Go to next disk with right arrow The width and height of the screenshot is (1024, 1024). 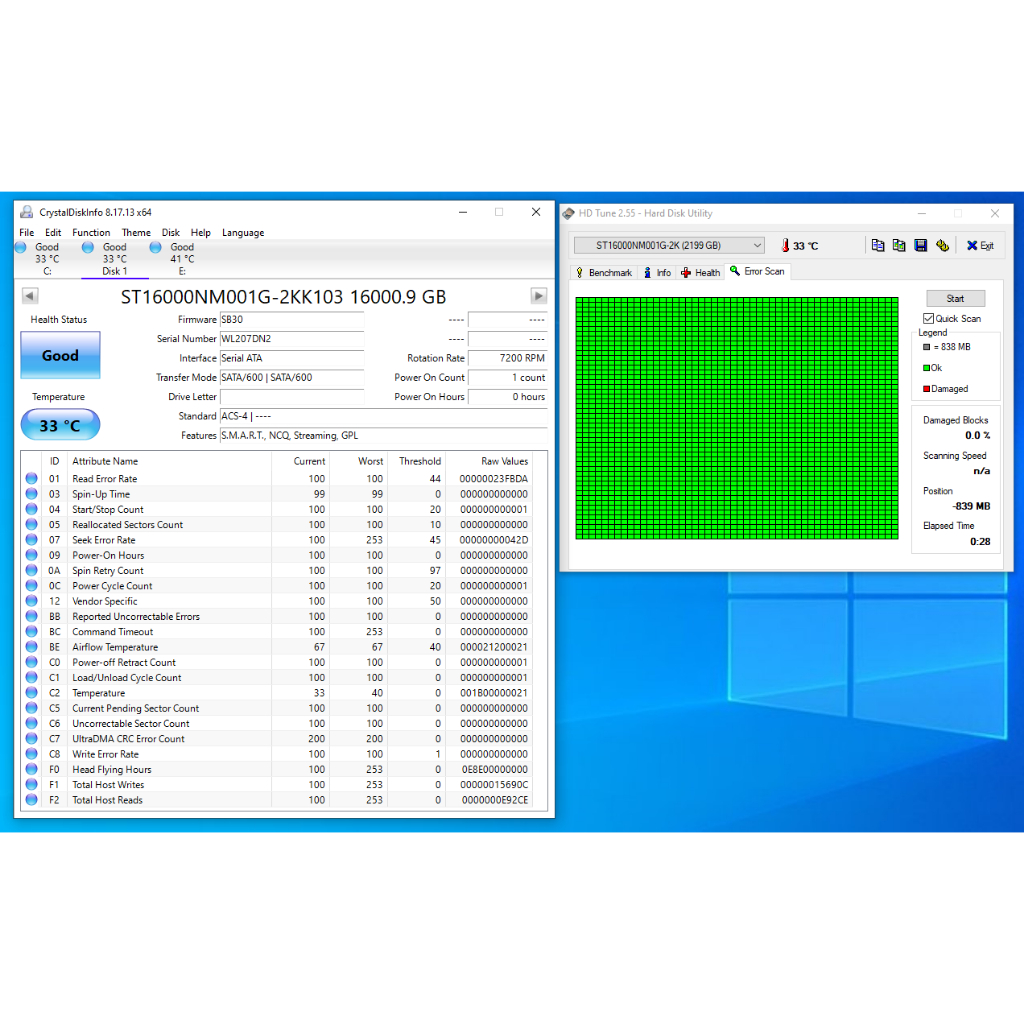coord(539,296)
